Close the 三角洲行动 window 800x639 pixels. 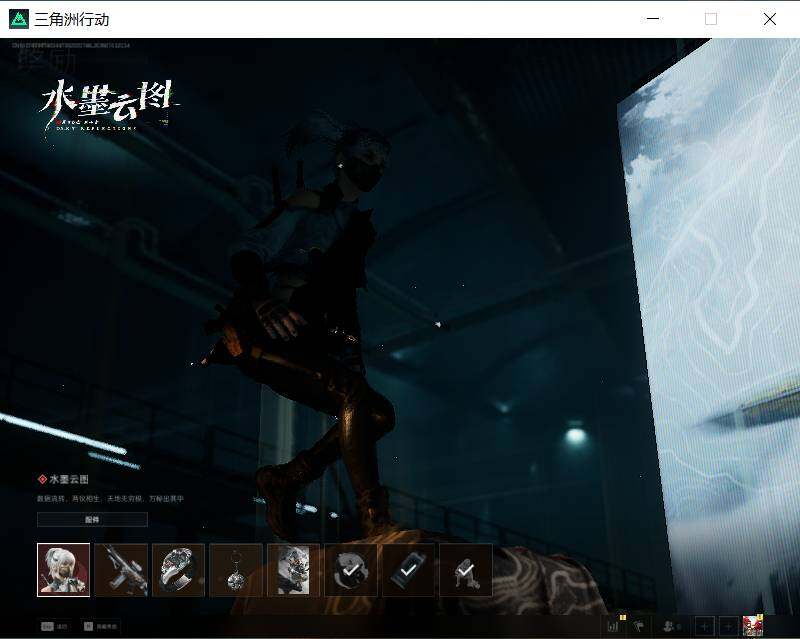[x=769, y=19]
